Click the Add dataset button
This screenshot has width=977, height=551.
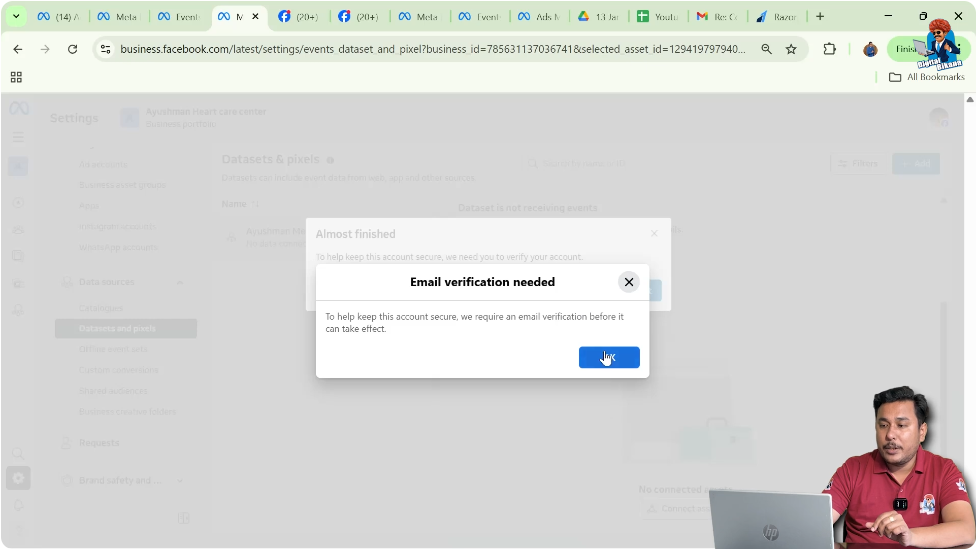pyautogui.click(x=915, y=163)
